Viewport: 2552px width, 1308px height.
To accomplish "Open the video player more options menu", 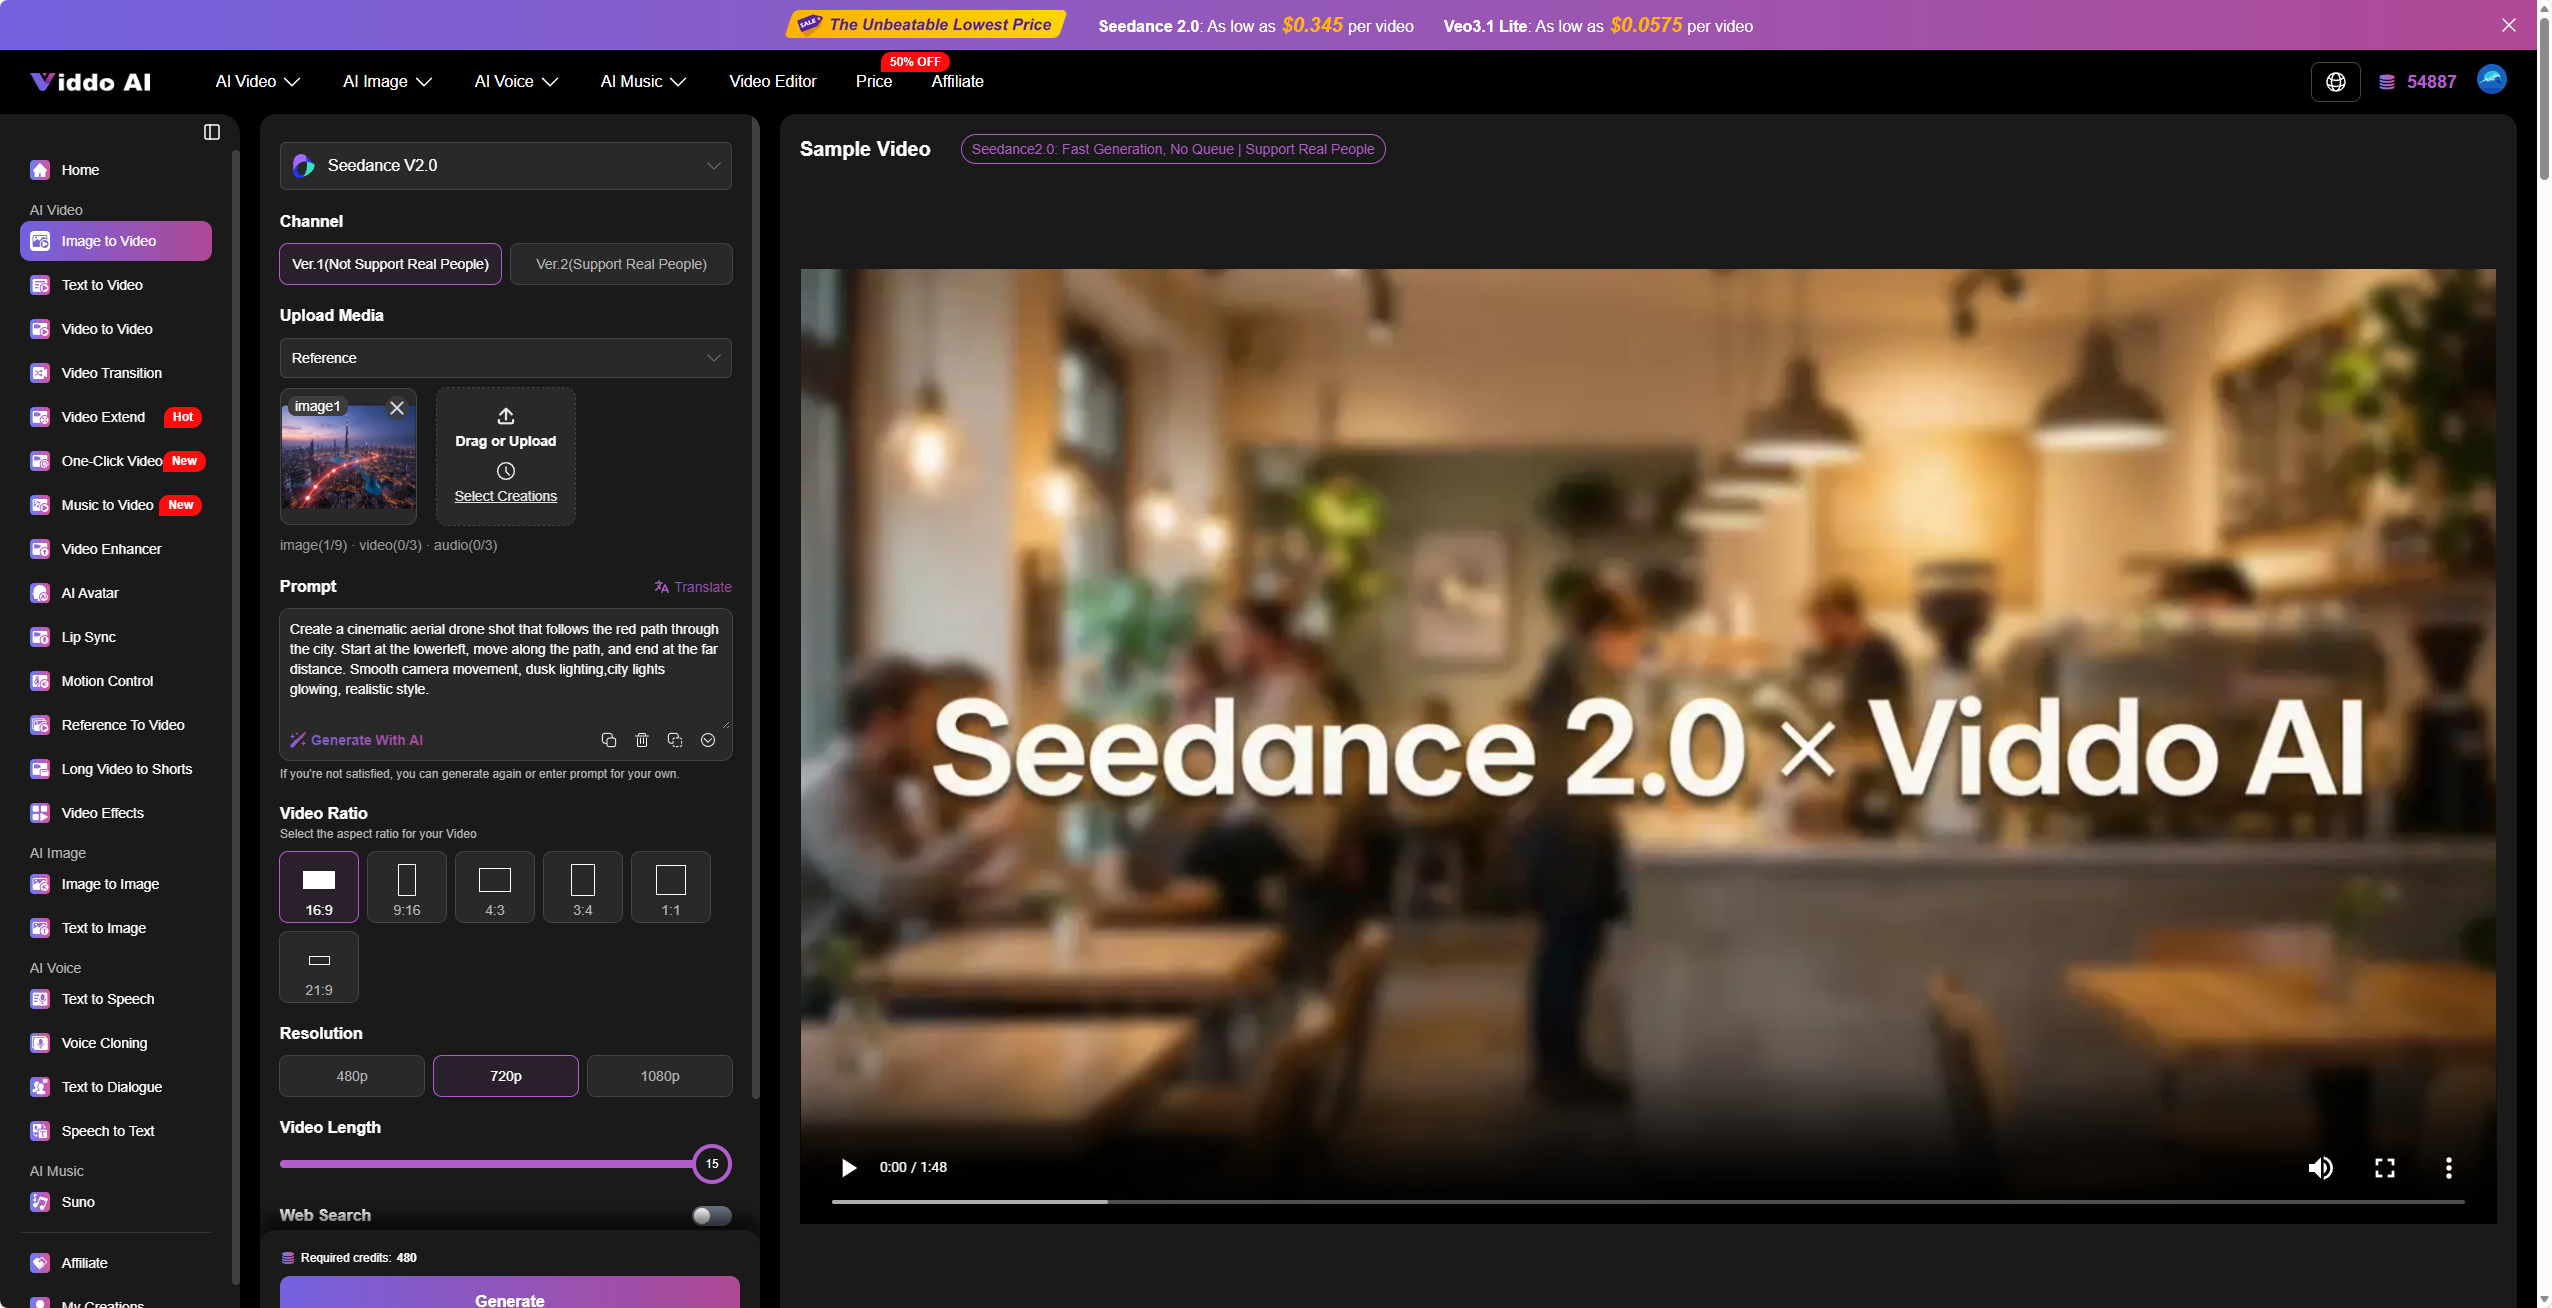I will pyautogui.click(x=2449, y=1168).
